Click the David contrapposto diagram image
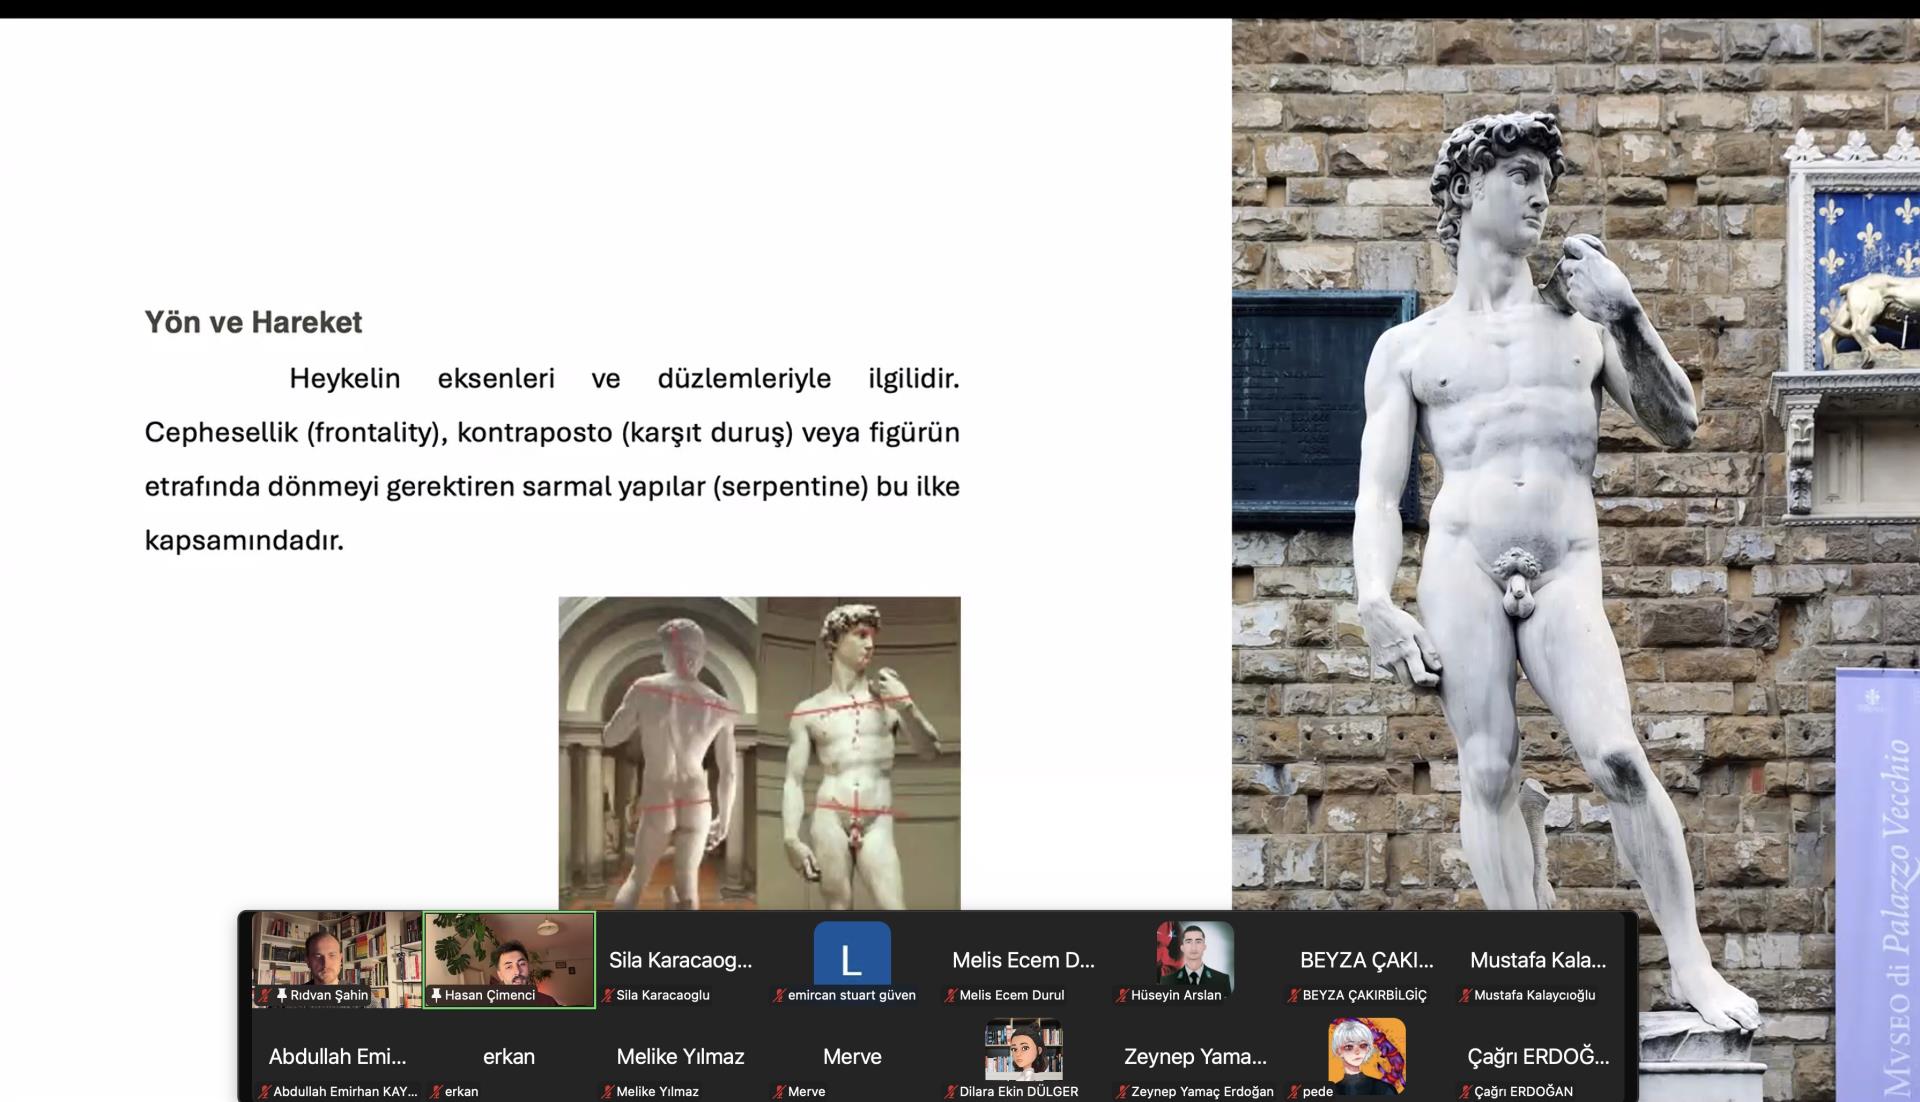1920x1102 pixels. coord(759,752)
